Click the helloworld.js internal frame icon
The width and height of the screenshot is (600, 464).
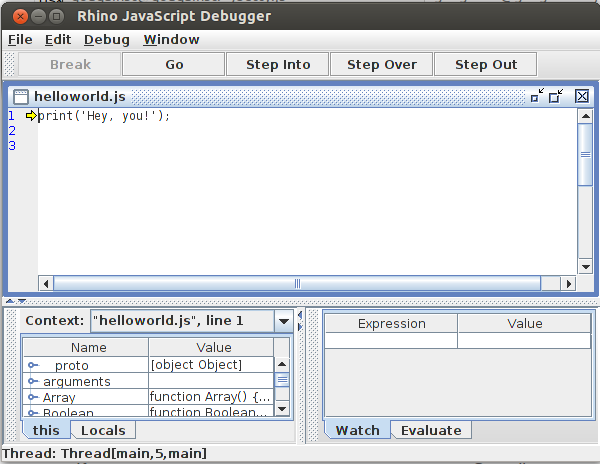point(21,97)
